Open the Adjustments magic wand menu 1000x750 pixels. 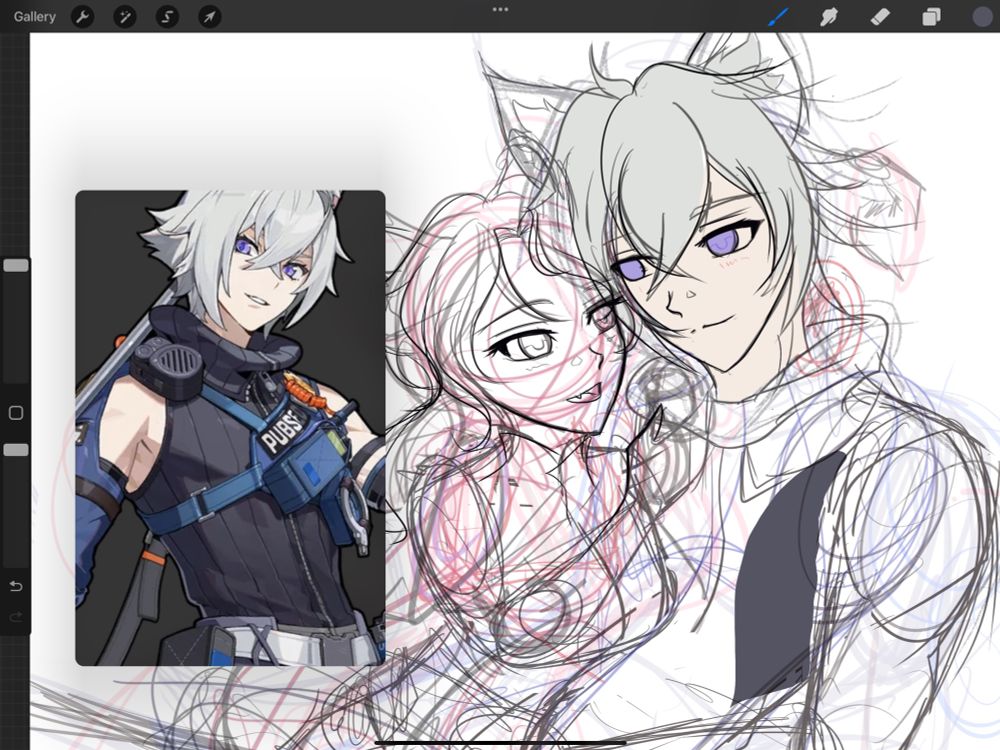pyautogui.click(x=125, y=17)
